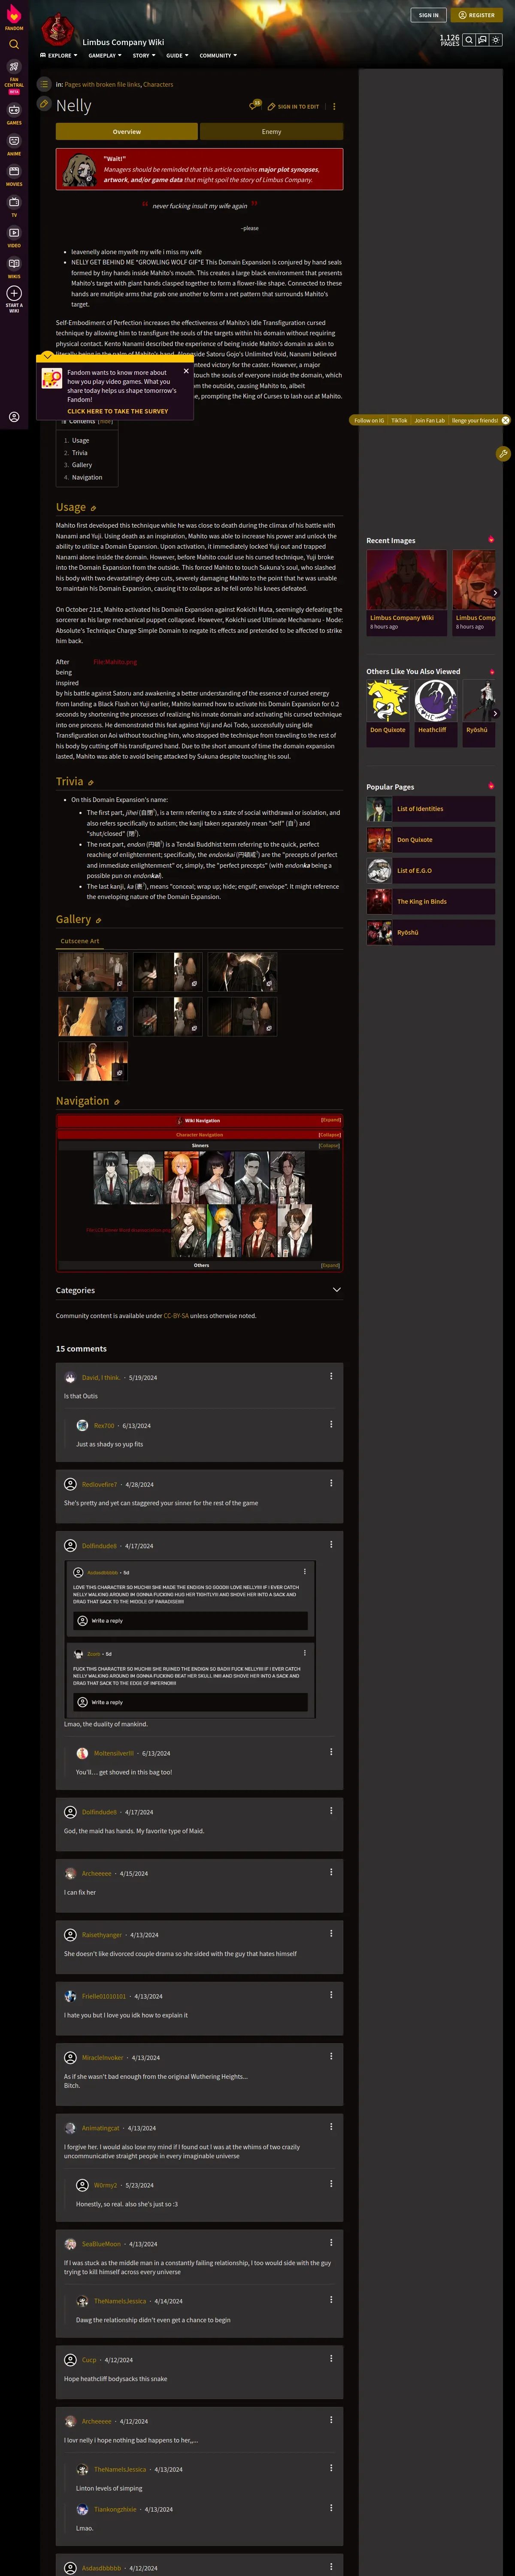
Task: Switch to the Overview tab
Action: [127, 132]
